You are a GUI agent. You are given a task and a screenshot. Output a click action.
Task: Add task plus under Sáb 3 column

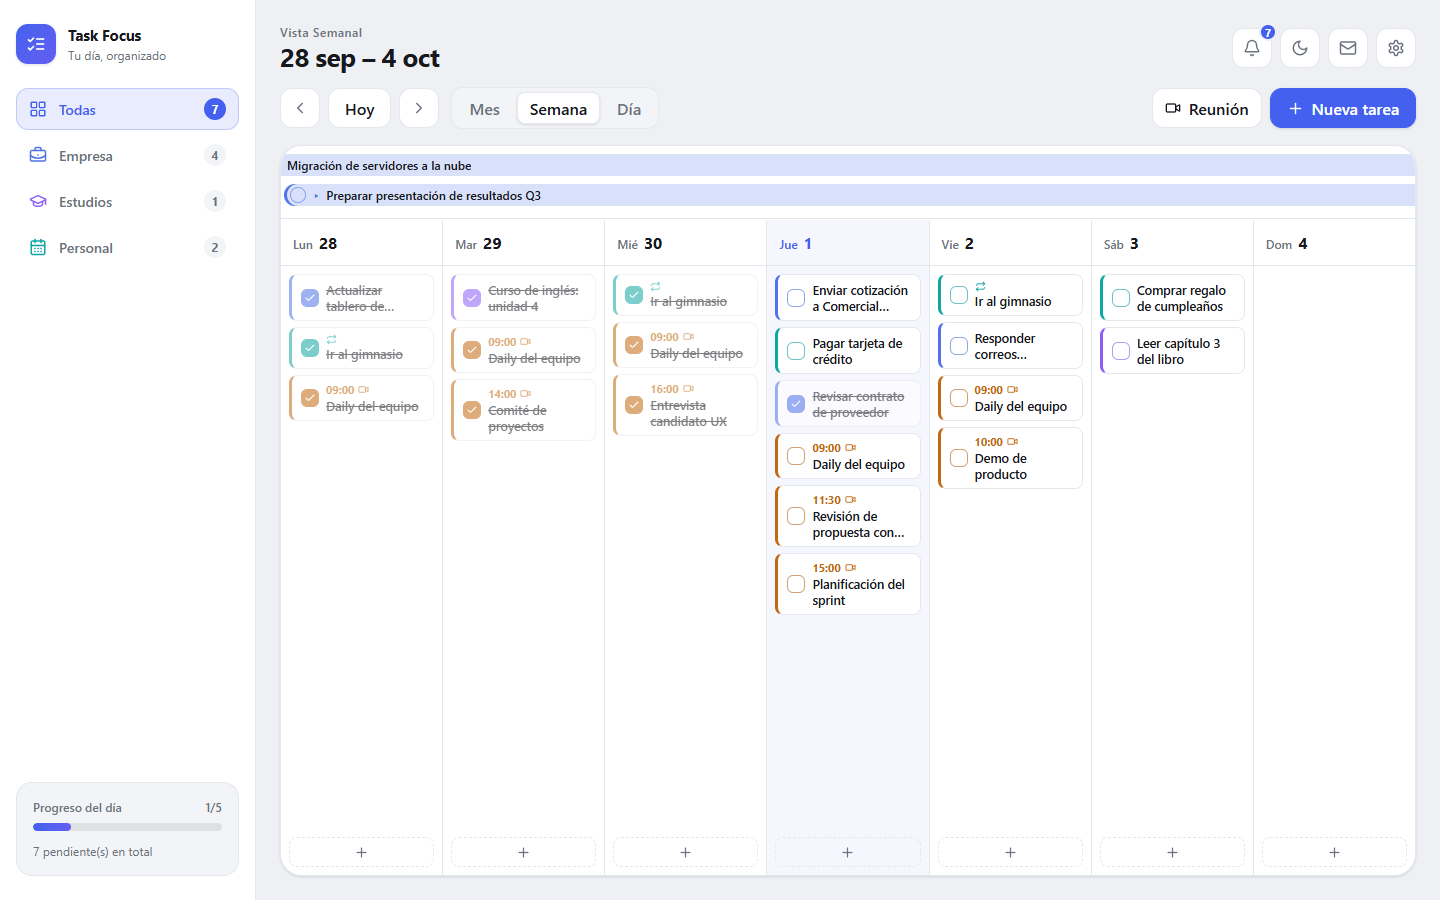coord(1172,852)
